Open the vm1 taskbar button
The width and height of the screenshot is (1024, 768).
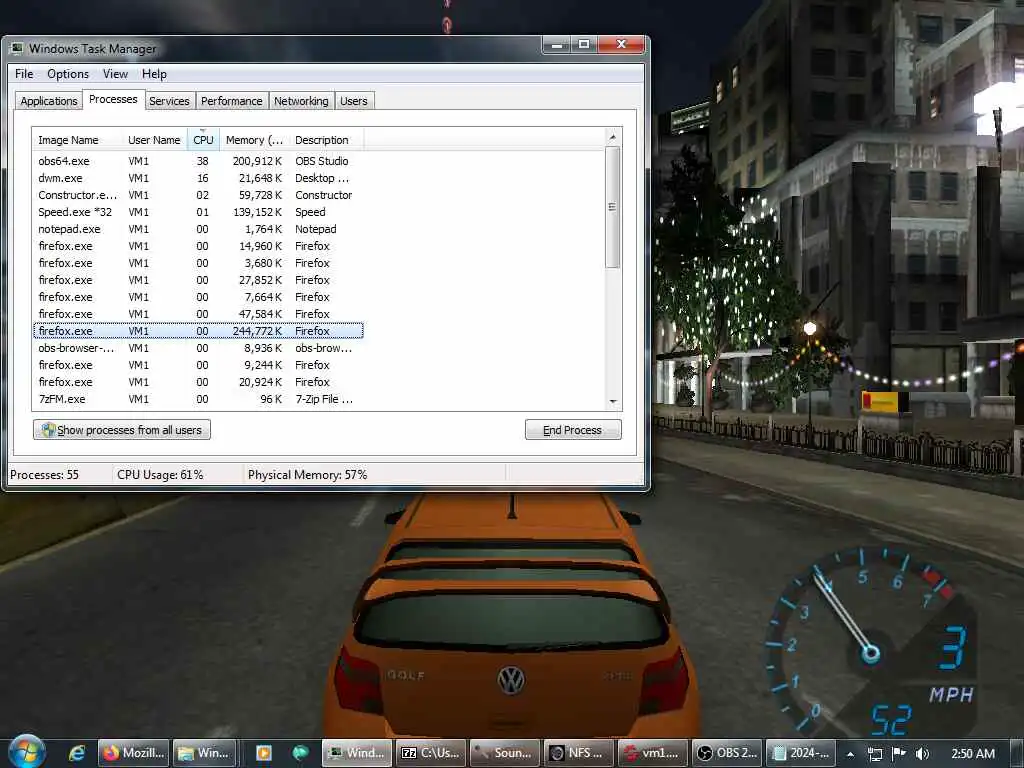[x=653, y=753]
